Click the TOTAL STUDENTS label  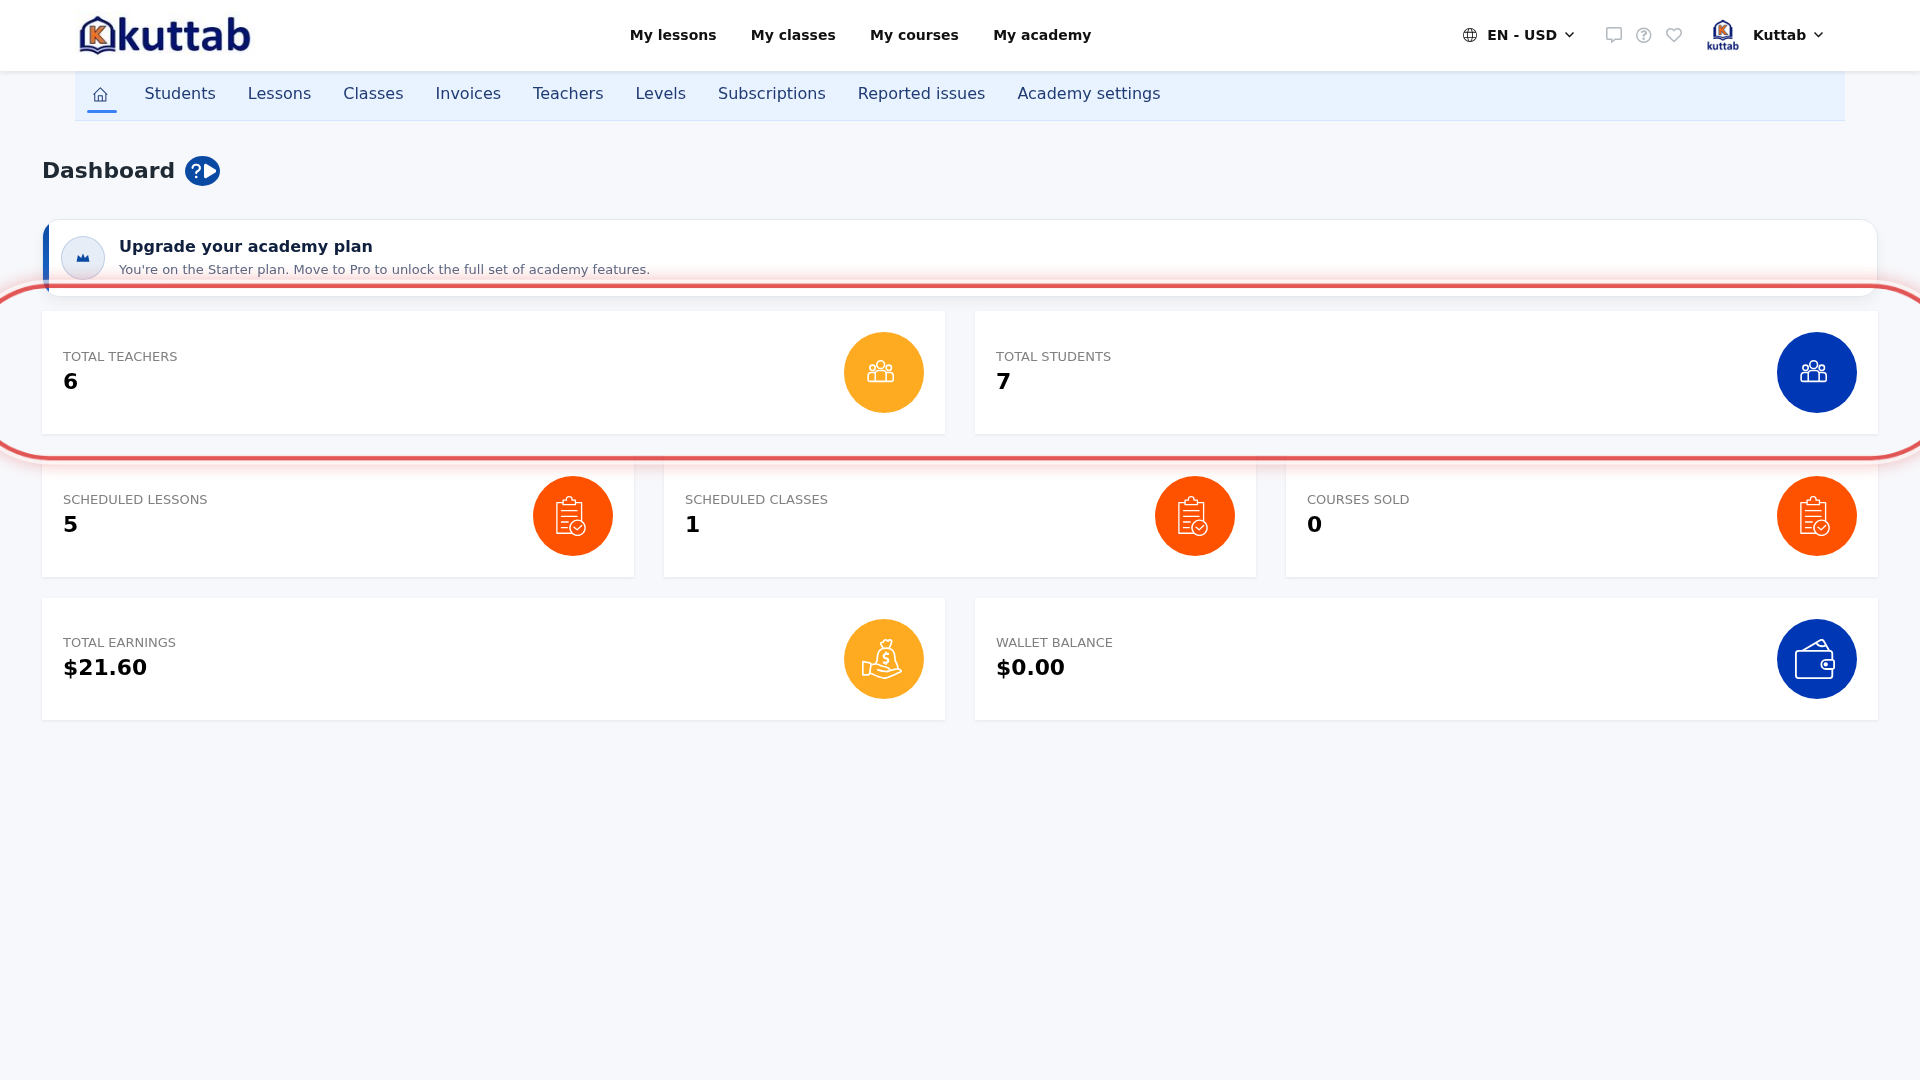pyautogui.click(x=1053, y=357)
